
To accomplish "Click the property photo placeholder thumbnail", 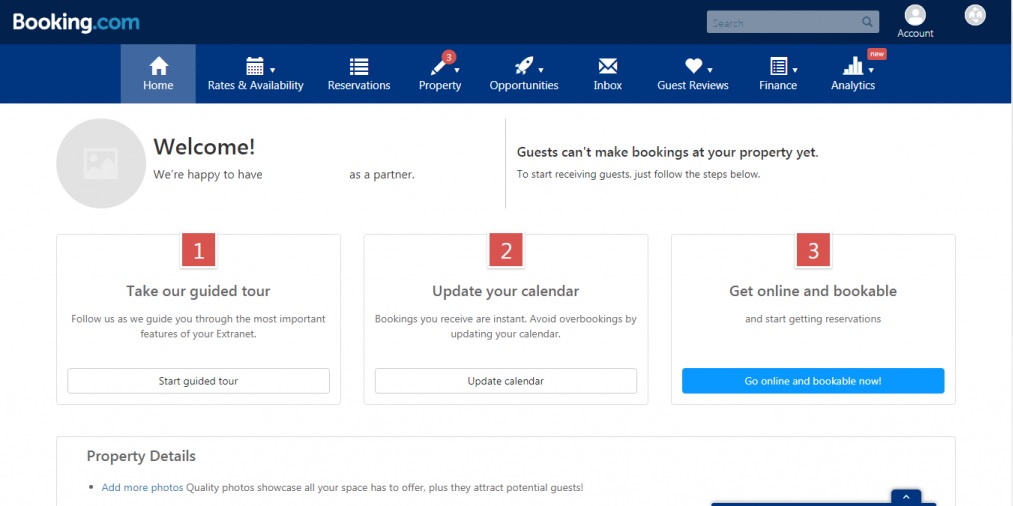I will point(101,163).
